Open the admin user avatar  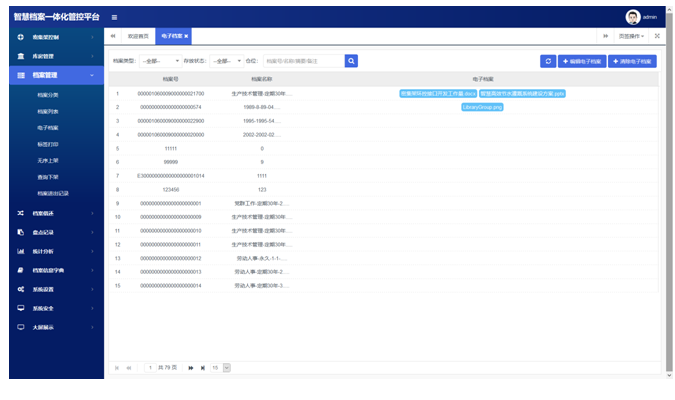point(632,17)
